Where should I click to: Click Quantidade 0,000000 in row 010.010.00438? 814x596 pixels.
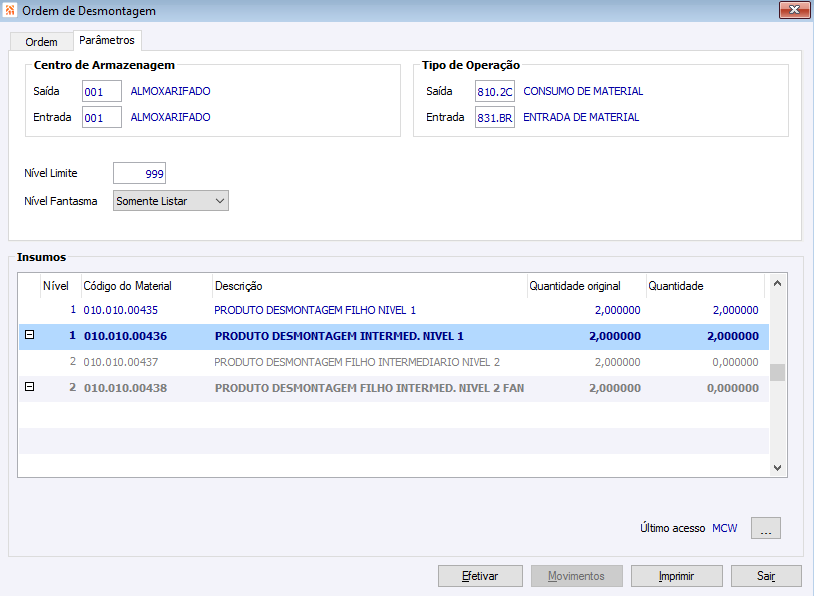[x=732, y=388]
